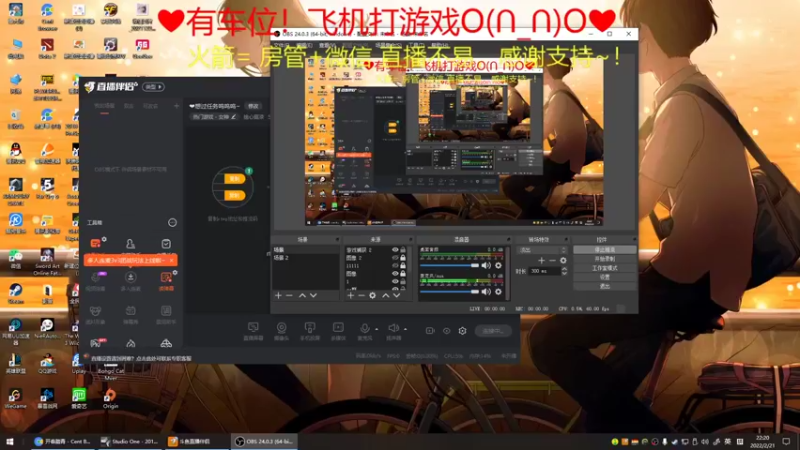Viewport: 800px width, 450px height.
Task: Open the stream settings help link
Action: [142, 358]
